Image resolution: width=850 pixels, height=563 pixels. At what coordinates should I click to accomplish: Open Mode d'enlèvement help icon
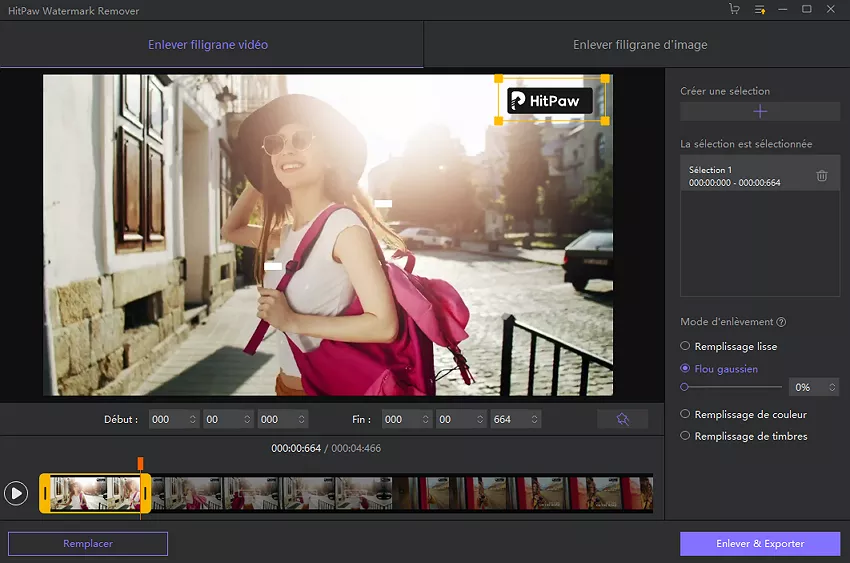[x=781, y=322]
